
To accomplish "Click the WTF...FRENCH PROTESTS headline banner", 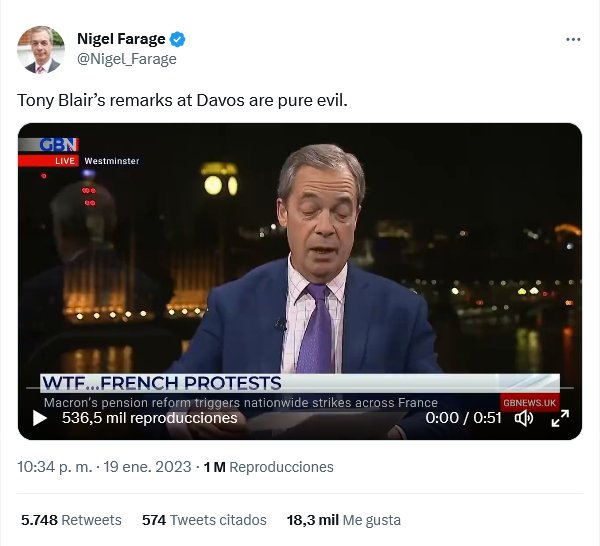I will point(162,384).
